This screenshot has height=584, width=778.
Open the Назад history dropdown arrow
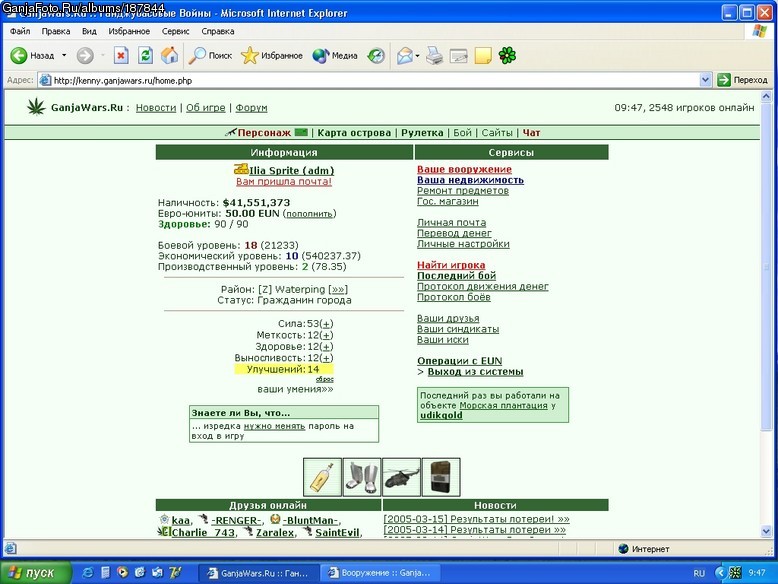(x=64, y=56)
